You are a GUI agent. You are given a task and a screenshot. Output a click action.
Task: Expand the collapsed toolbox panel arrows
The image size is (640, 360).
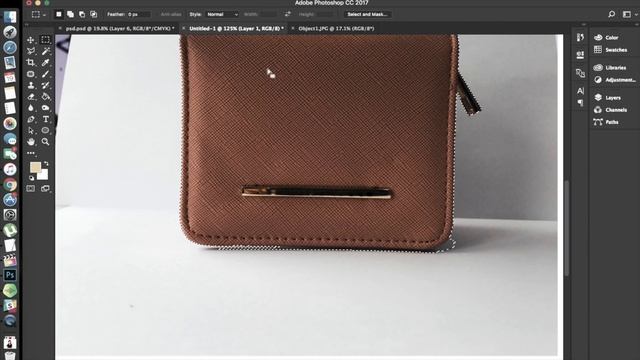pyautogui.click(x=27, y=25)
